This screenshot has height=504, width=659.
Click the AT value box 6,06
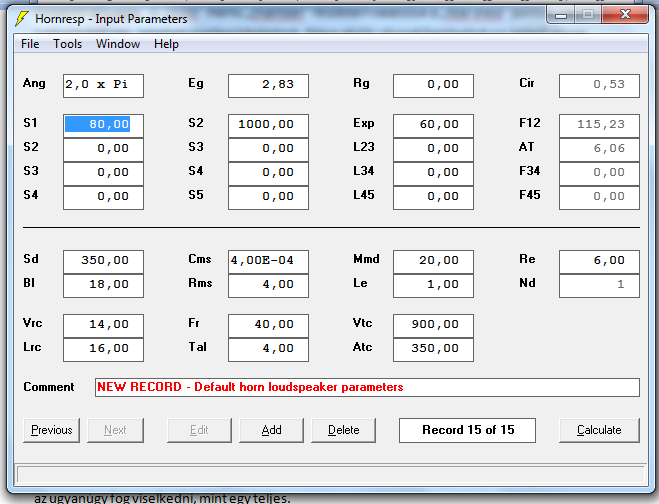click(x=599, y=149)
